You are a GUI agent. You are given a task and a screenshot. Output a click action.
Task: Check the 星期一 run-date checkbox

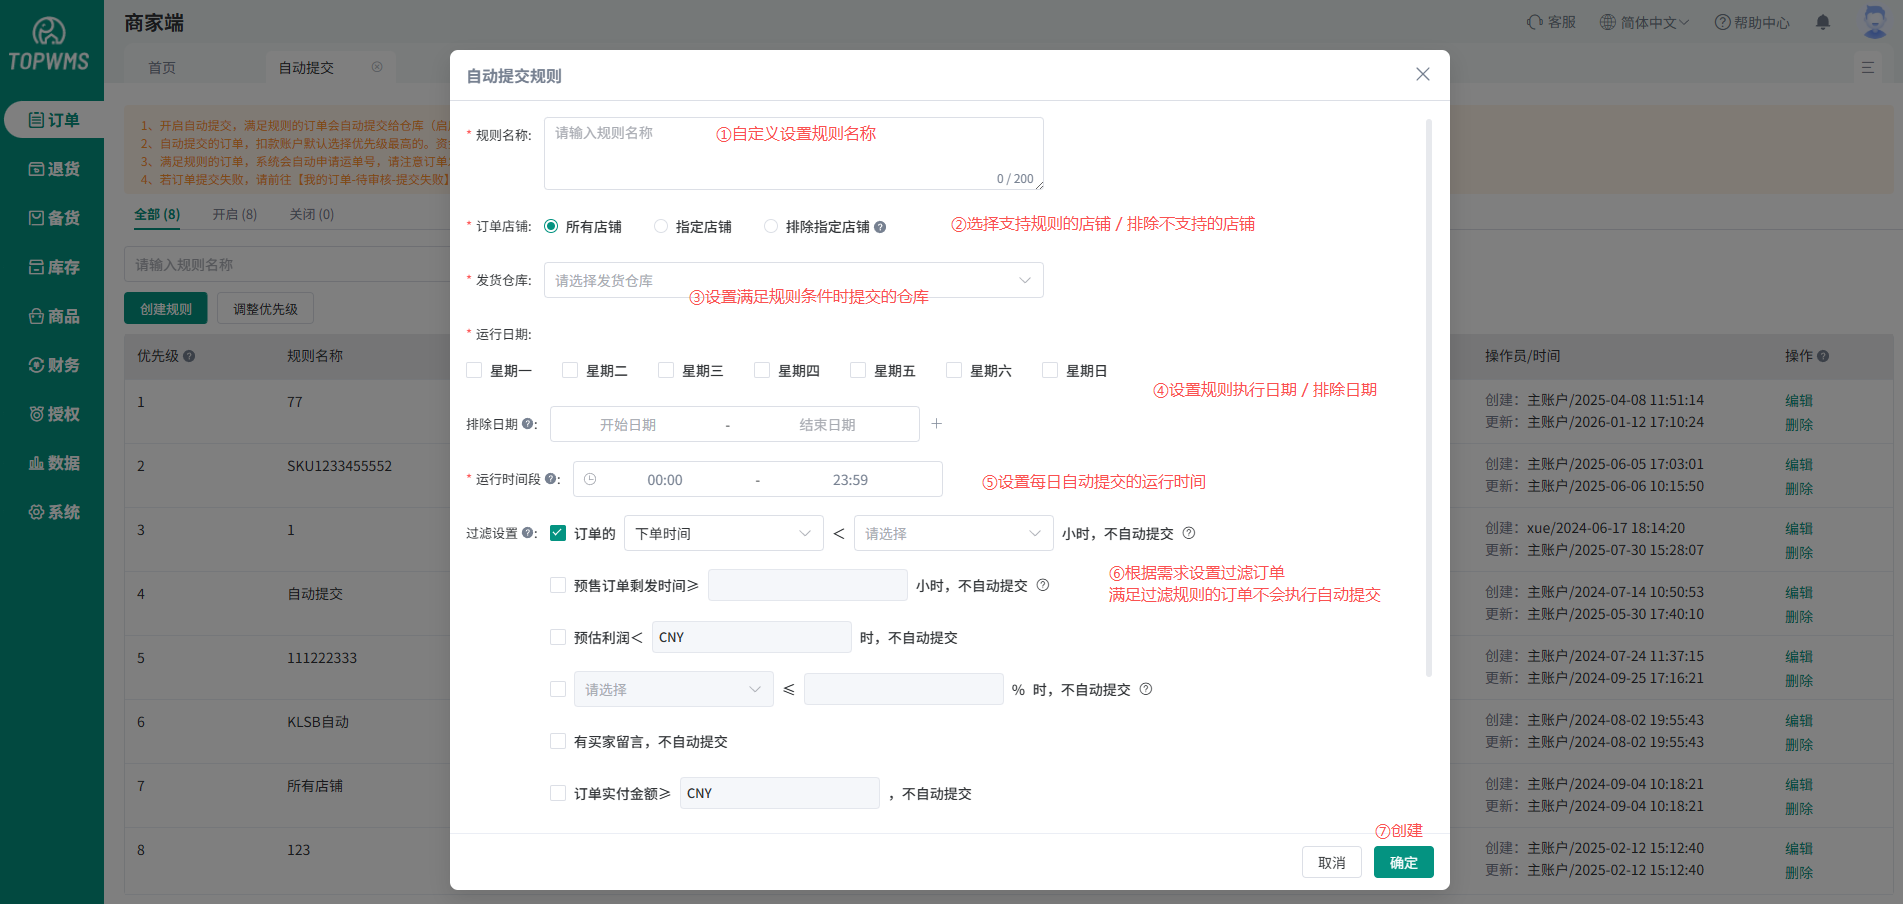coord(474,370)
